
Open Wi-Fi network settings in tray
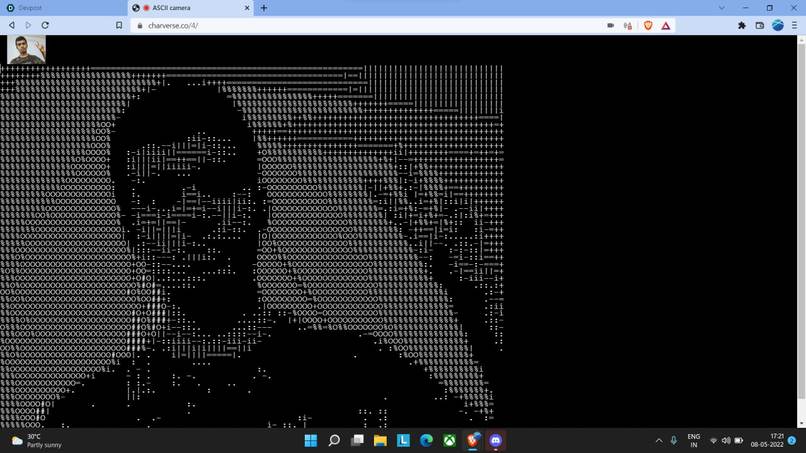pos(713,441)
